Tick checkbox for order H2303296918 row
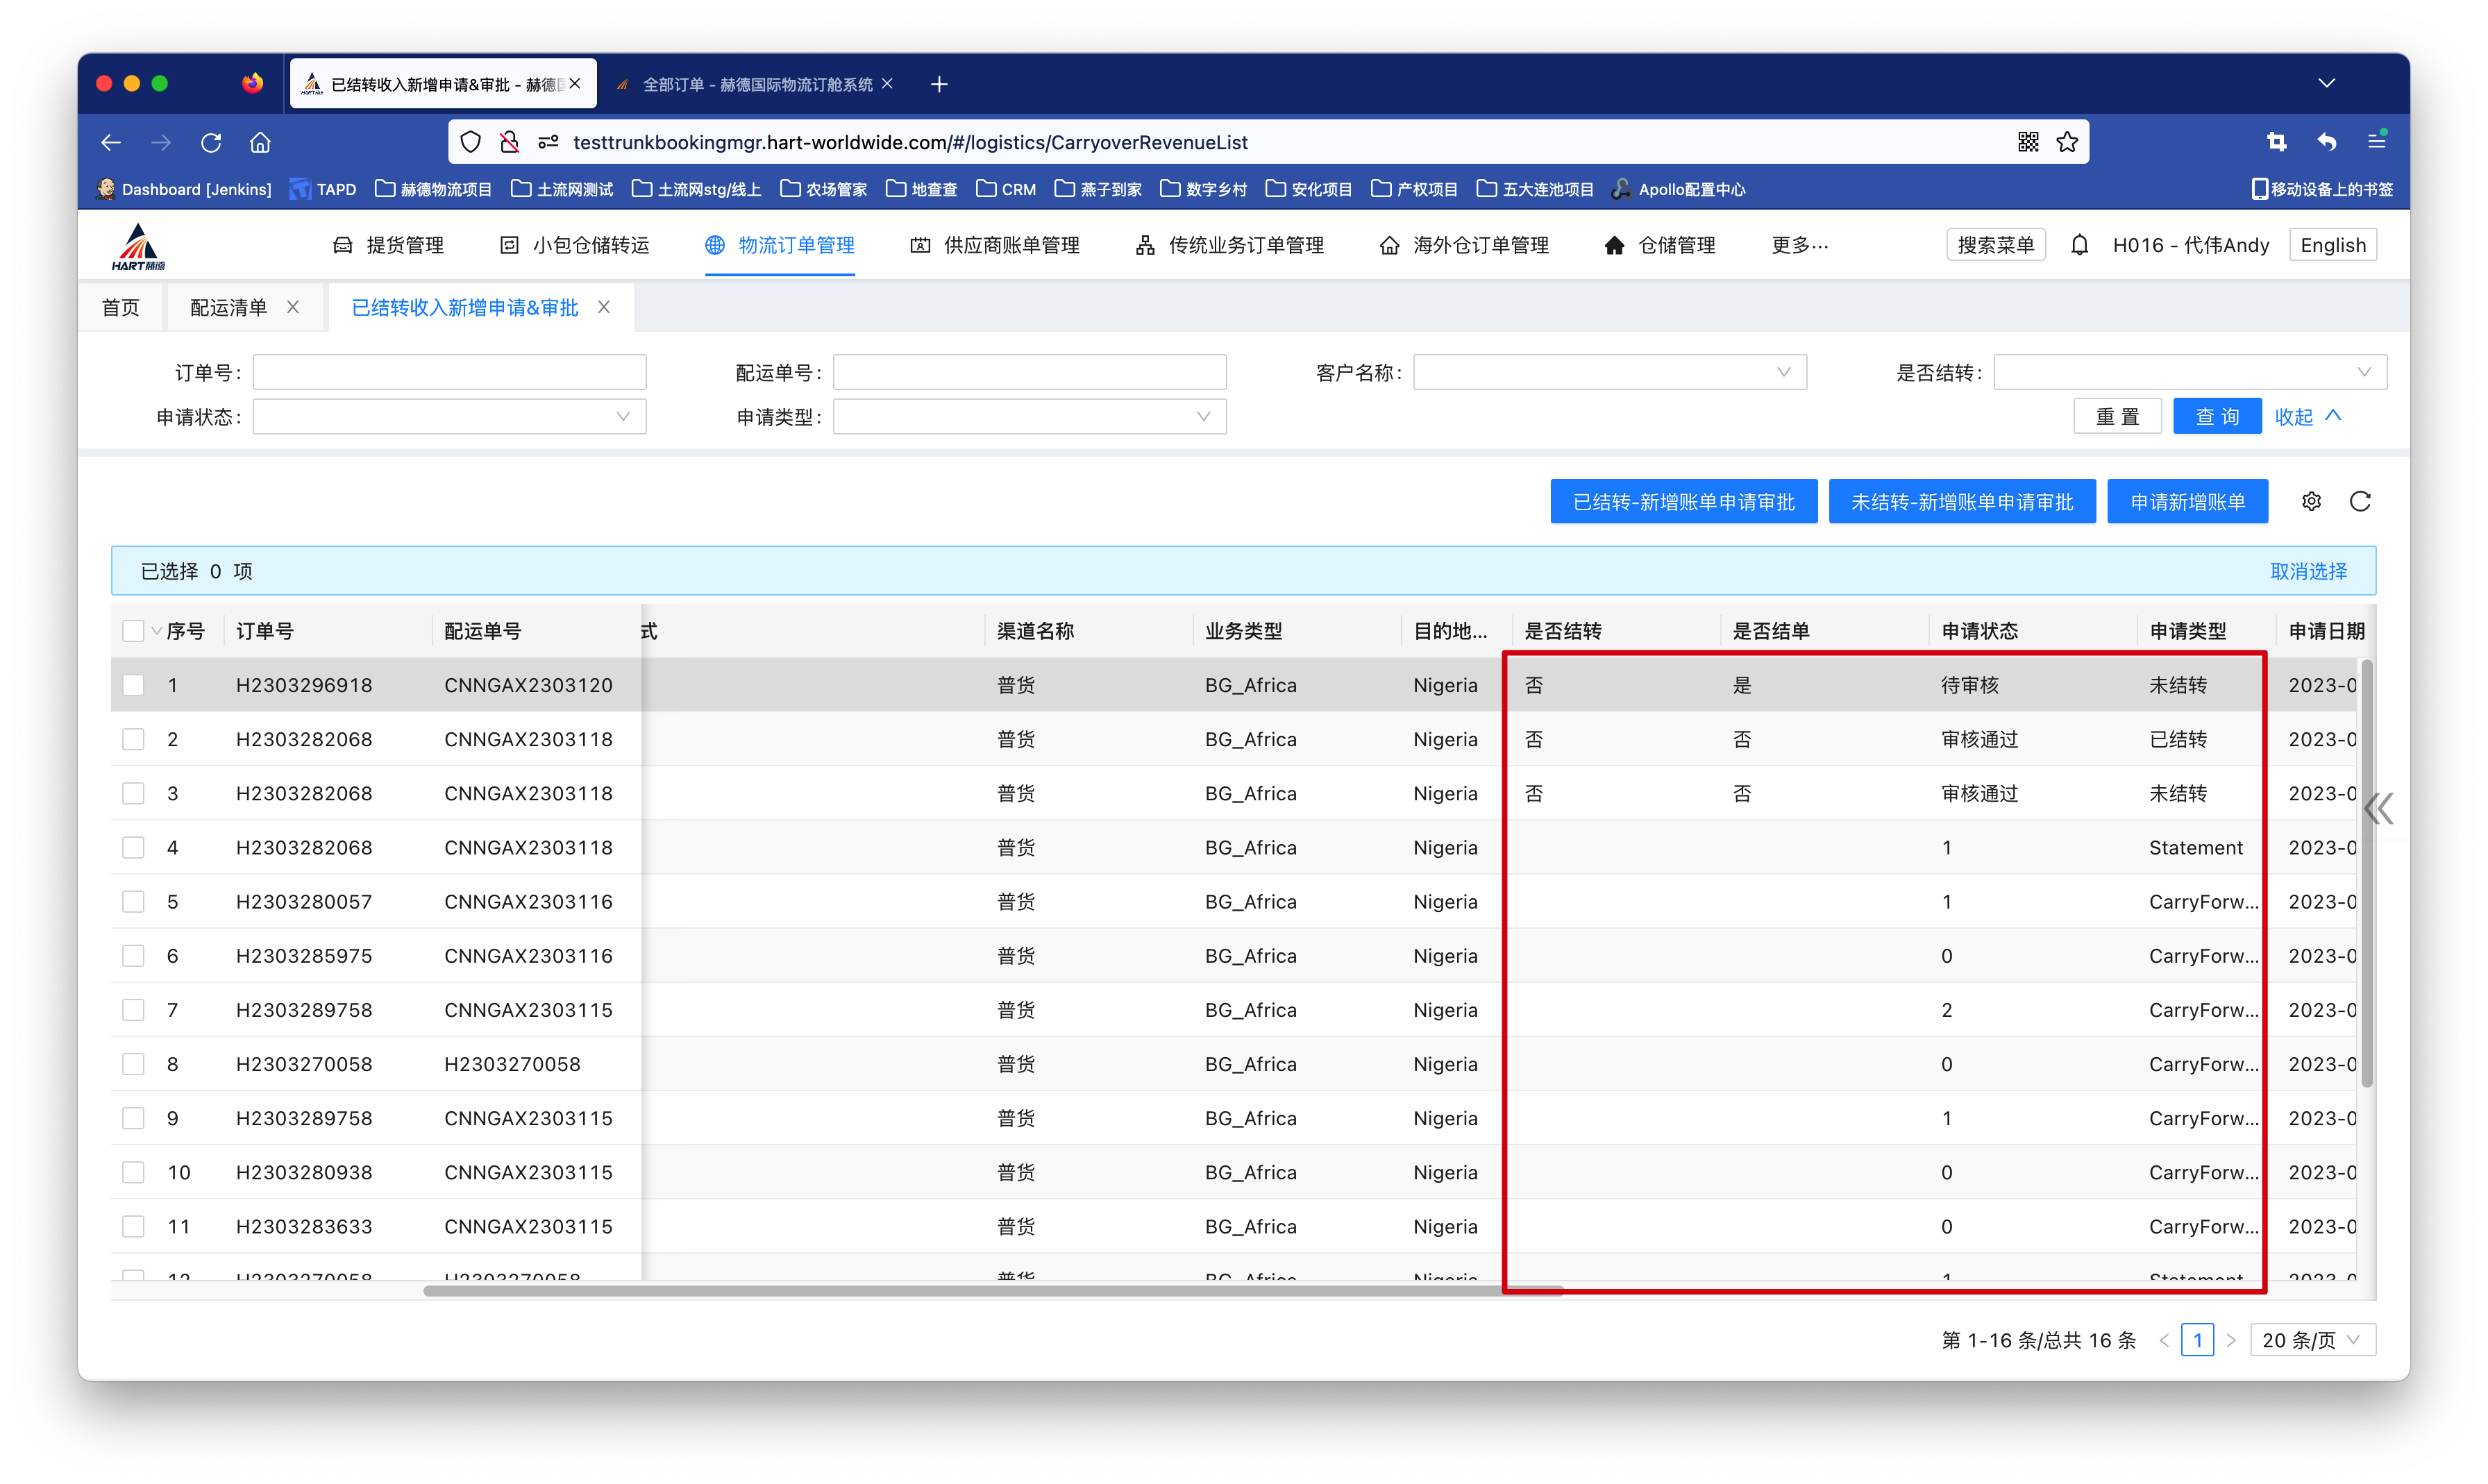The height and width of the screenshot is (1484, 2488). (x=133, y=685)
